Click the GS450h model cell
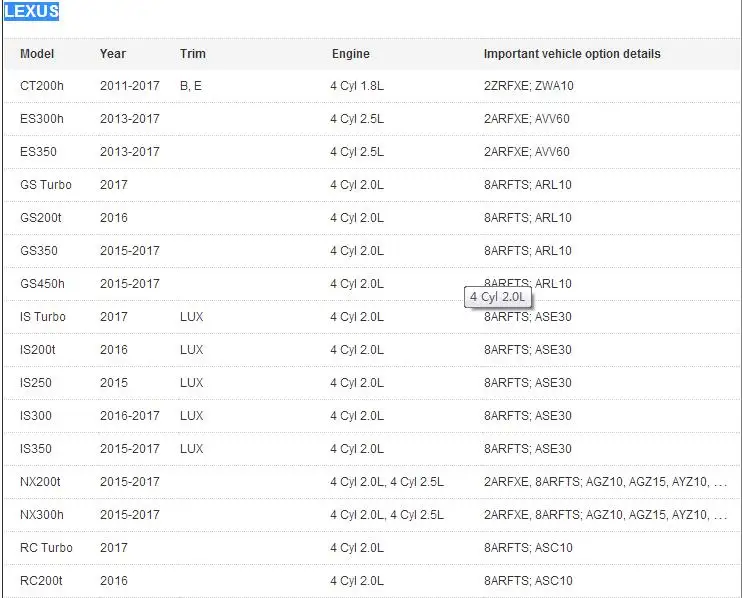 [x=42, y=284]
